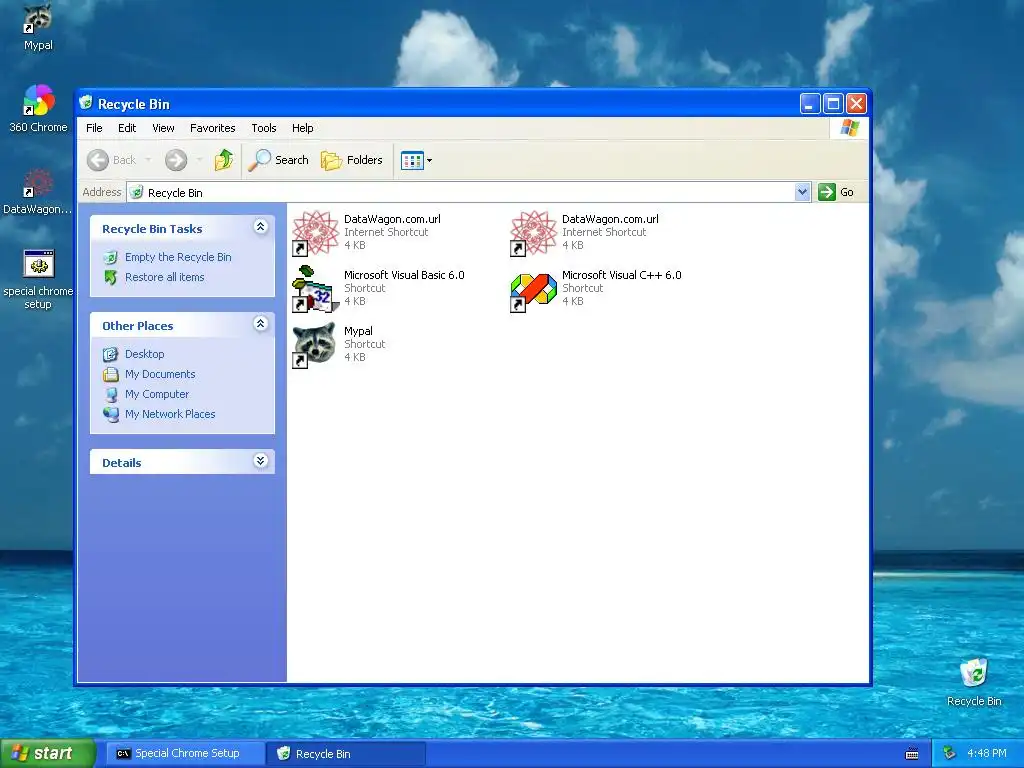The height and width of the screenshot is (768, 1024).
Task: Click the Recycle Bin icon in address bar
Action: pyautogui.click(x=136, y=193)
